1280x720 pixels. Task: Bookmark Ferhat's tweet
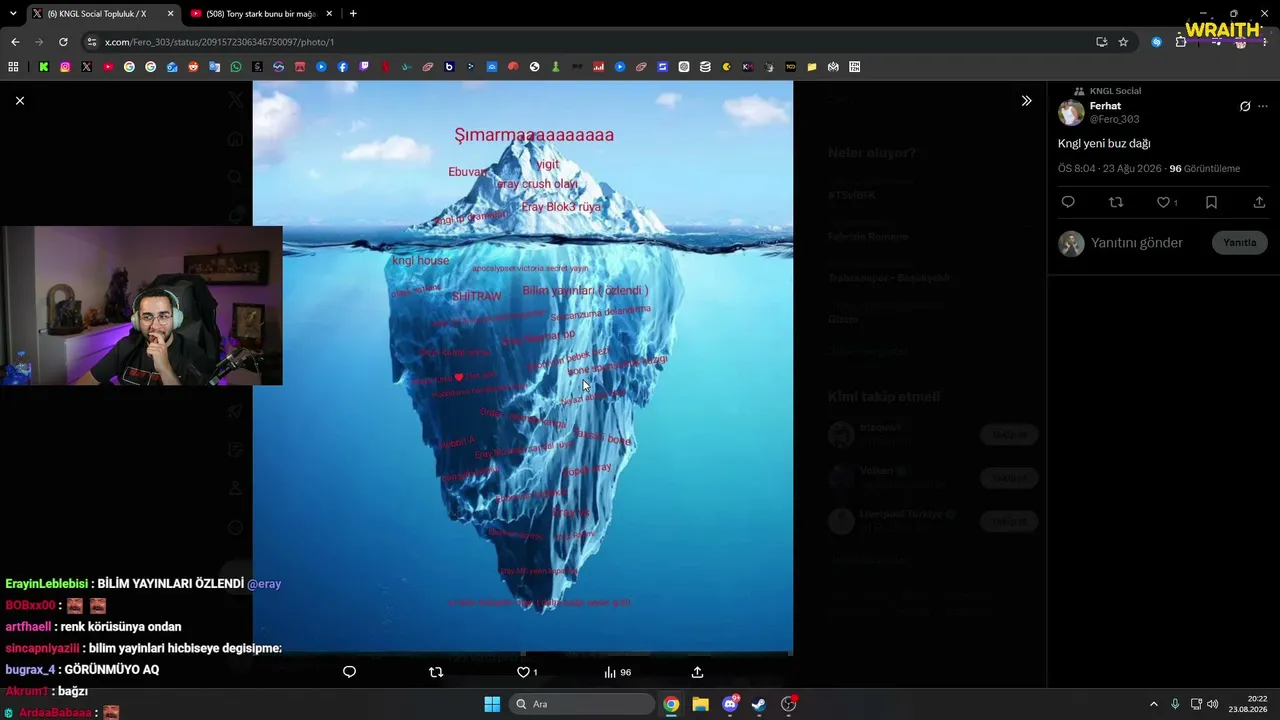(1211, 202)
